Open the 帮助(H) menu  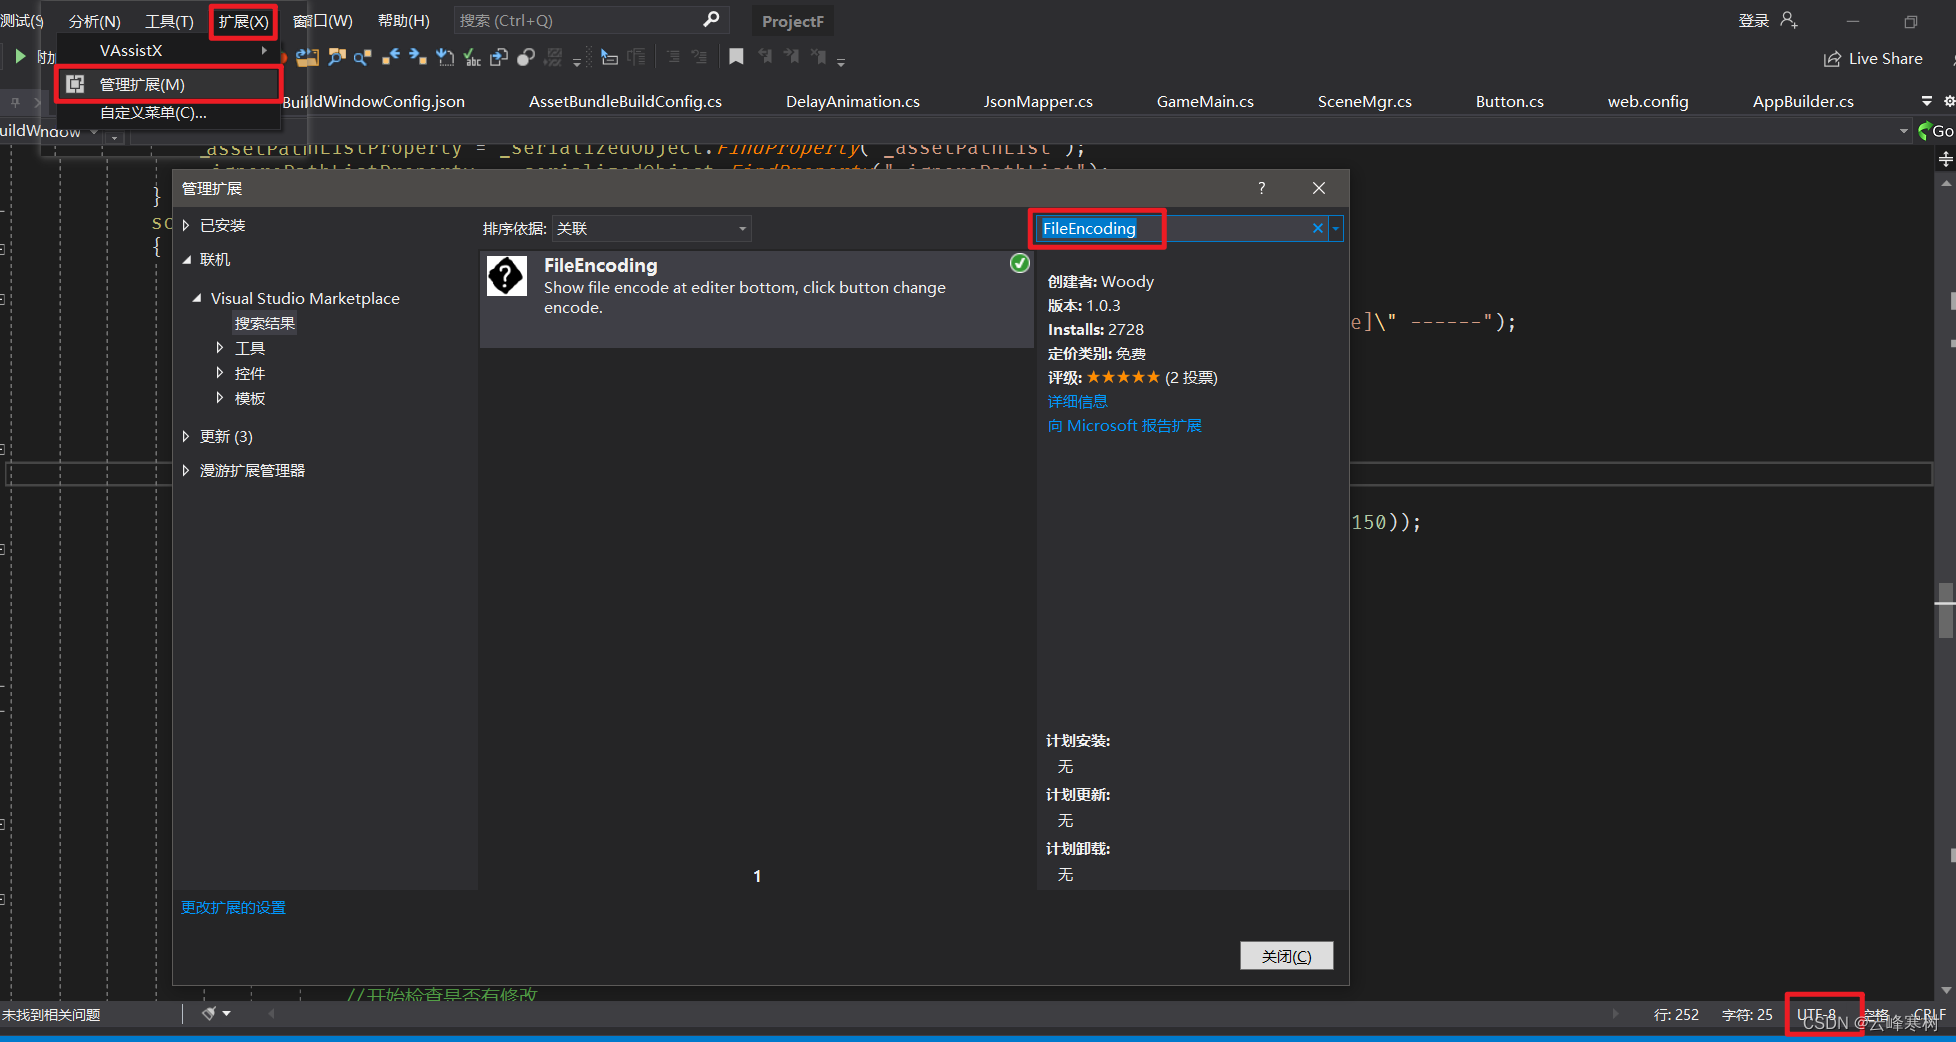coord(404,21)
